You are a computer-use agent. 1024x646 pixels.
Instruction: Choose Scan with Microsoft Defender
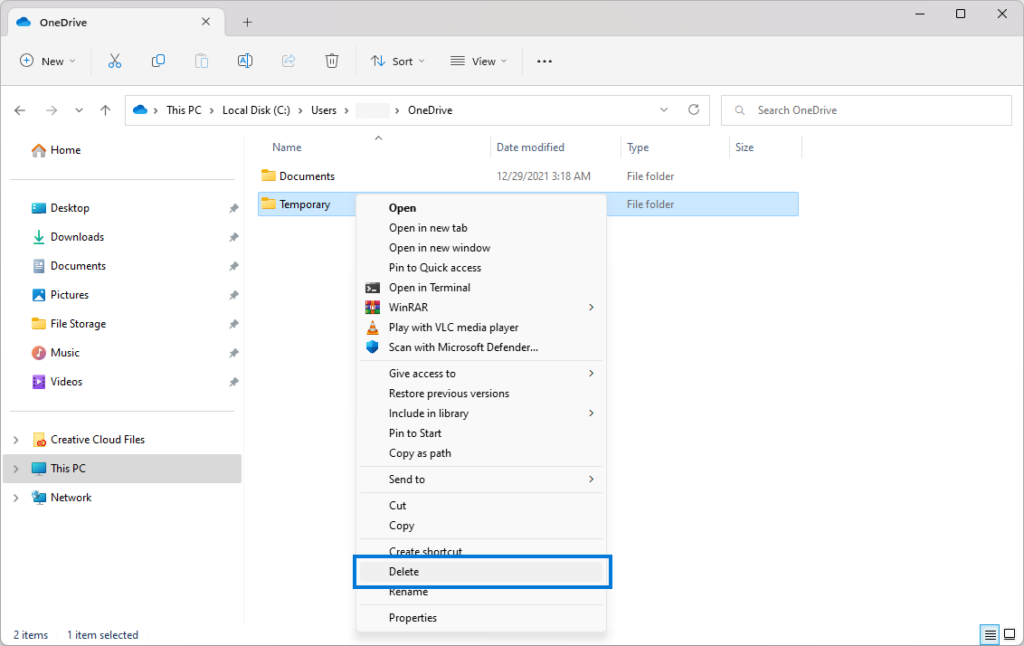481,347
